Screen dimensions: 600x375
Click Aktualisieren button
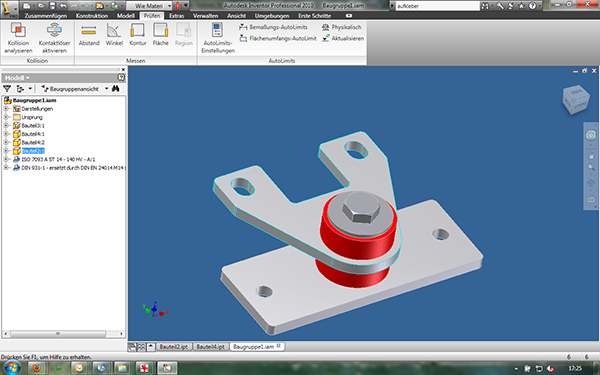(x=343, y=38)
